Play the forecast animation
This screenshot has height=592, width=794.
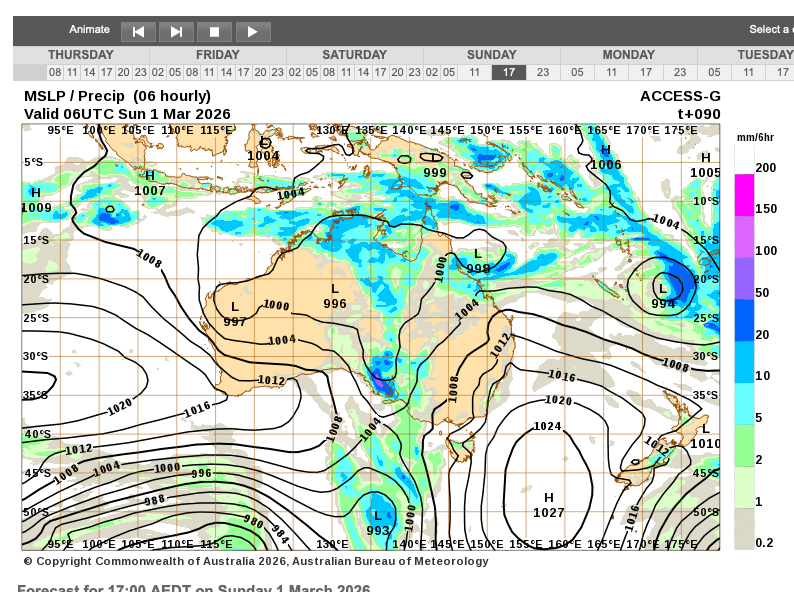[252, 32]
